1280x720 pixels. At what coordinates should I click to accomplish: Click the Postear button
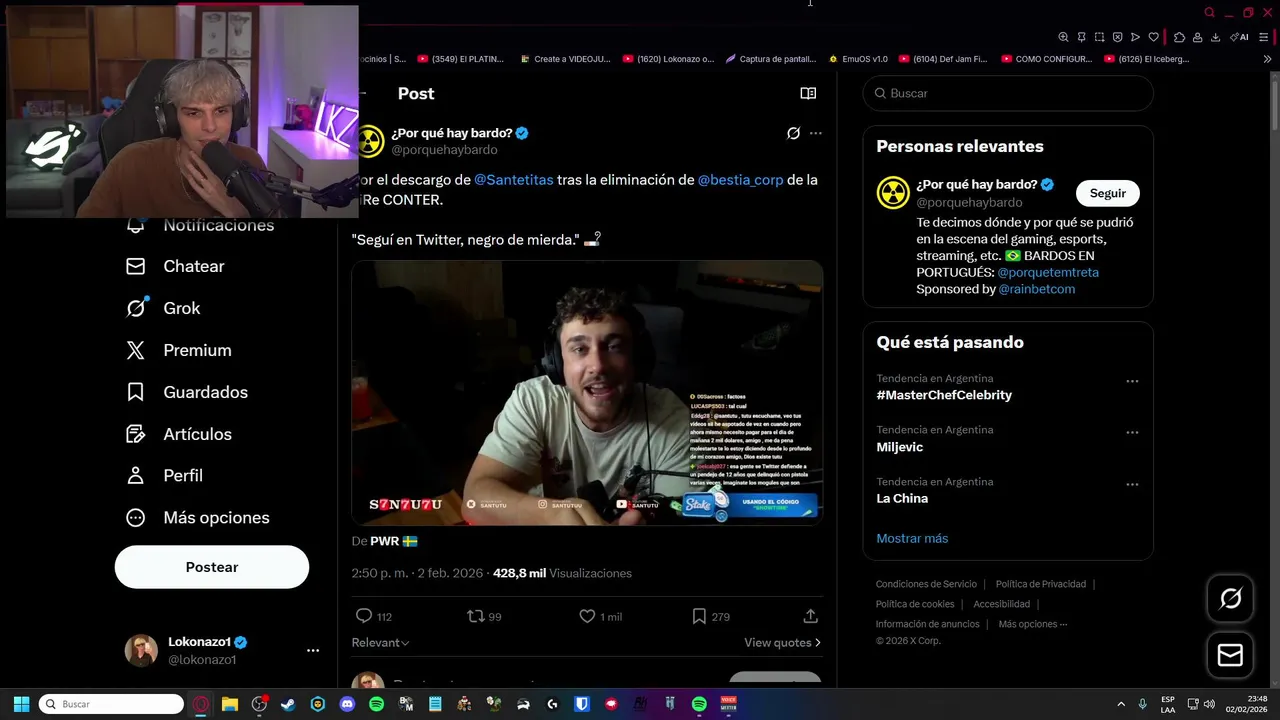tap(212, 567)
